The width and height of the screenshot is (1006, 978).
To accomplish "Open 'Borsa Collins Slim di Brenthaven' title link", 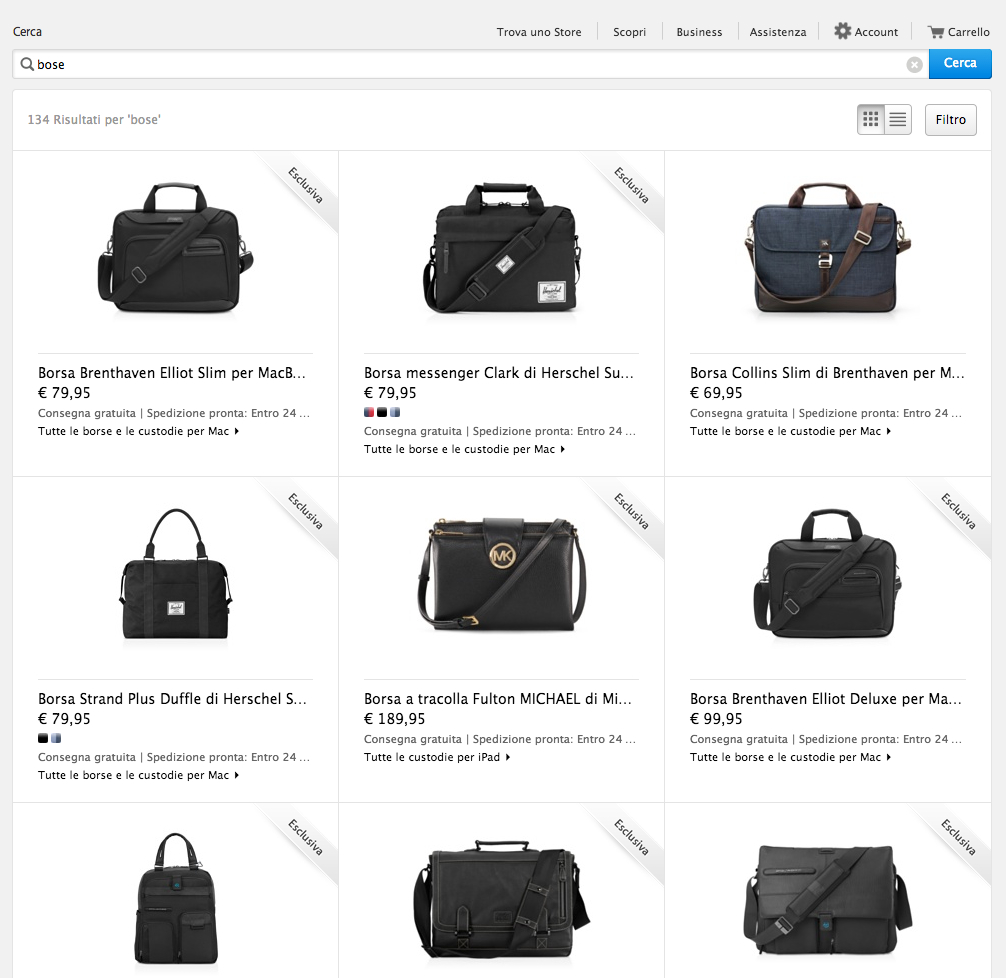I will pos(827,373).
